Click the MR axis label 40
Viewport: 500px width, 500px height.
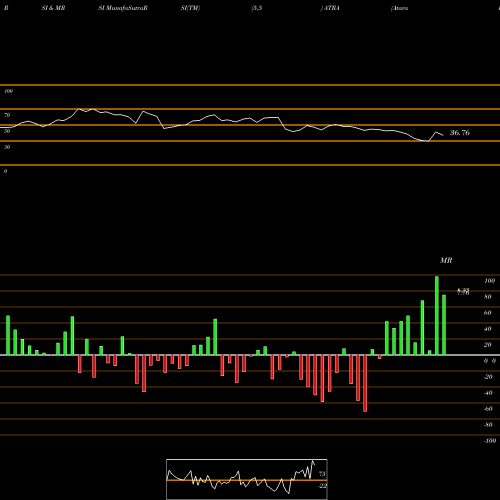pos(488,329)
